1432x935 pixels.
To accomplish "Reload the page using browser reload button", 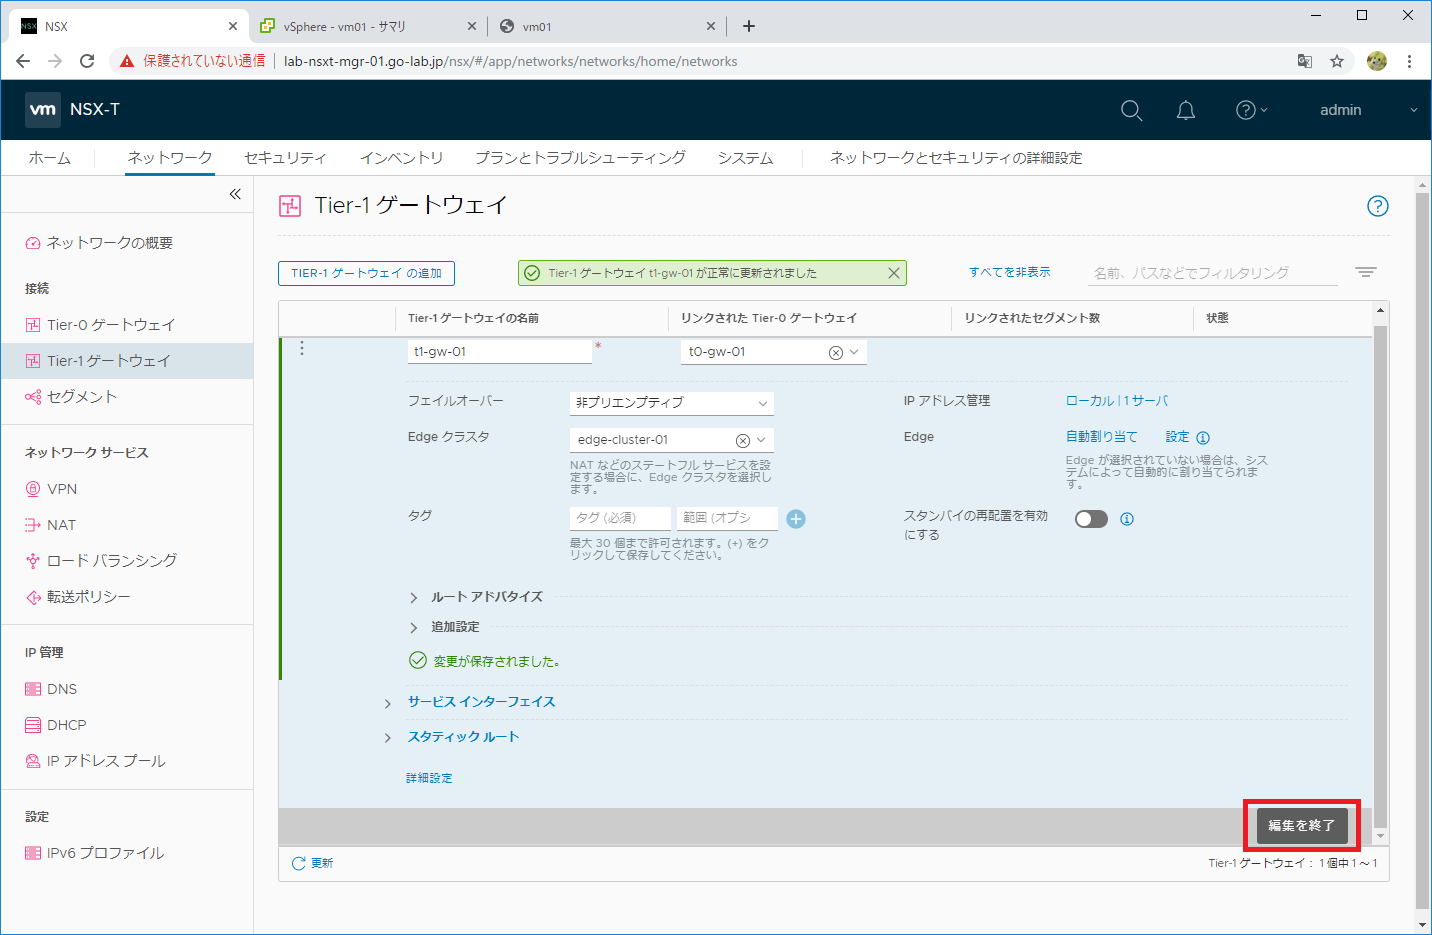I will pos(87,61).
